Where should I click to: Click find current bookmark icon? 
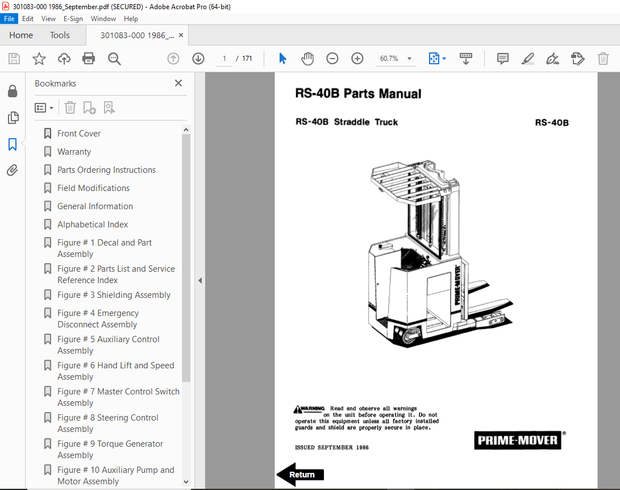[x=109, y=108]
